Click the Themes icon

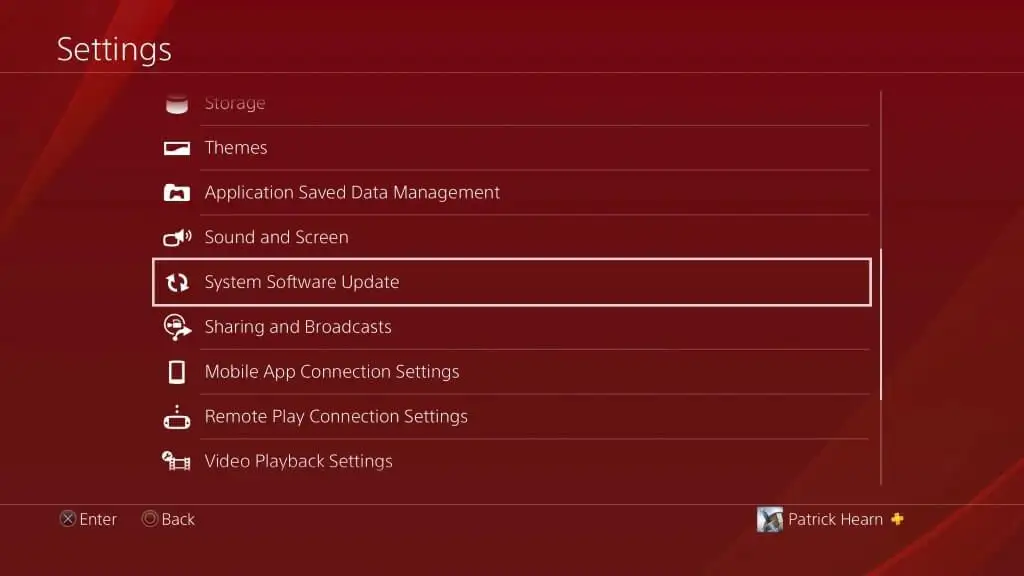tap(176, 148)
